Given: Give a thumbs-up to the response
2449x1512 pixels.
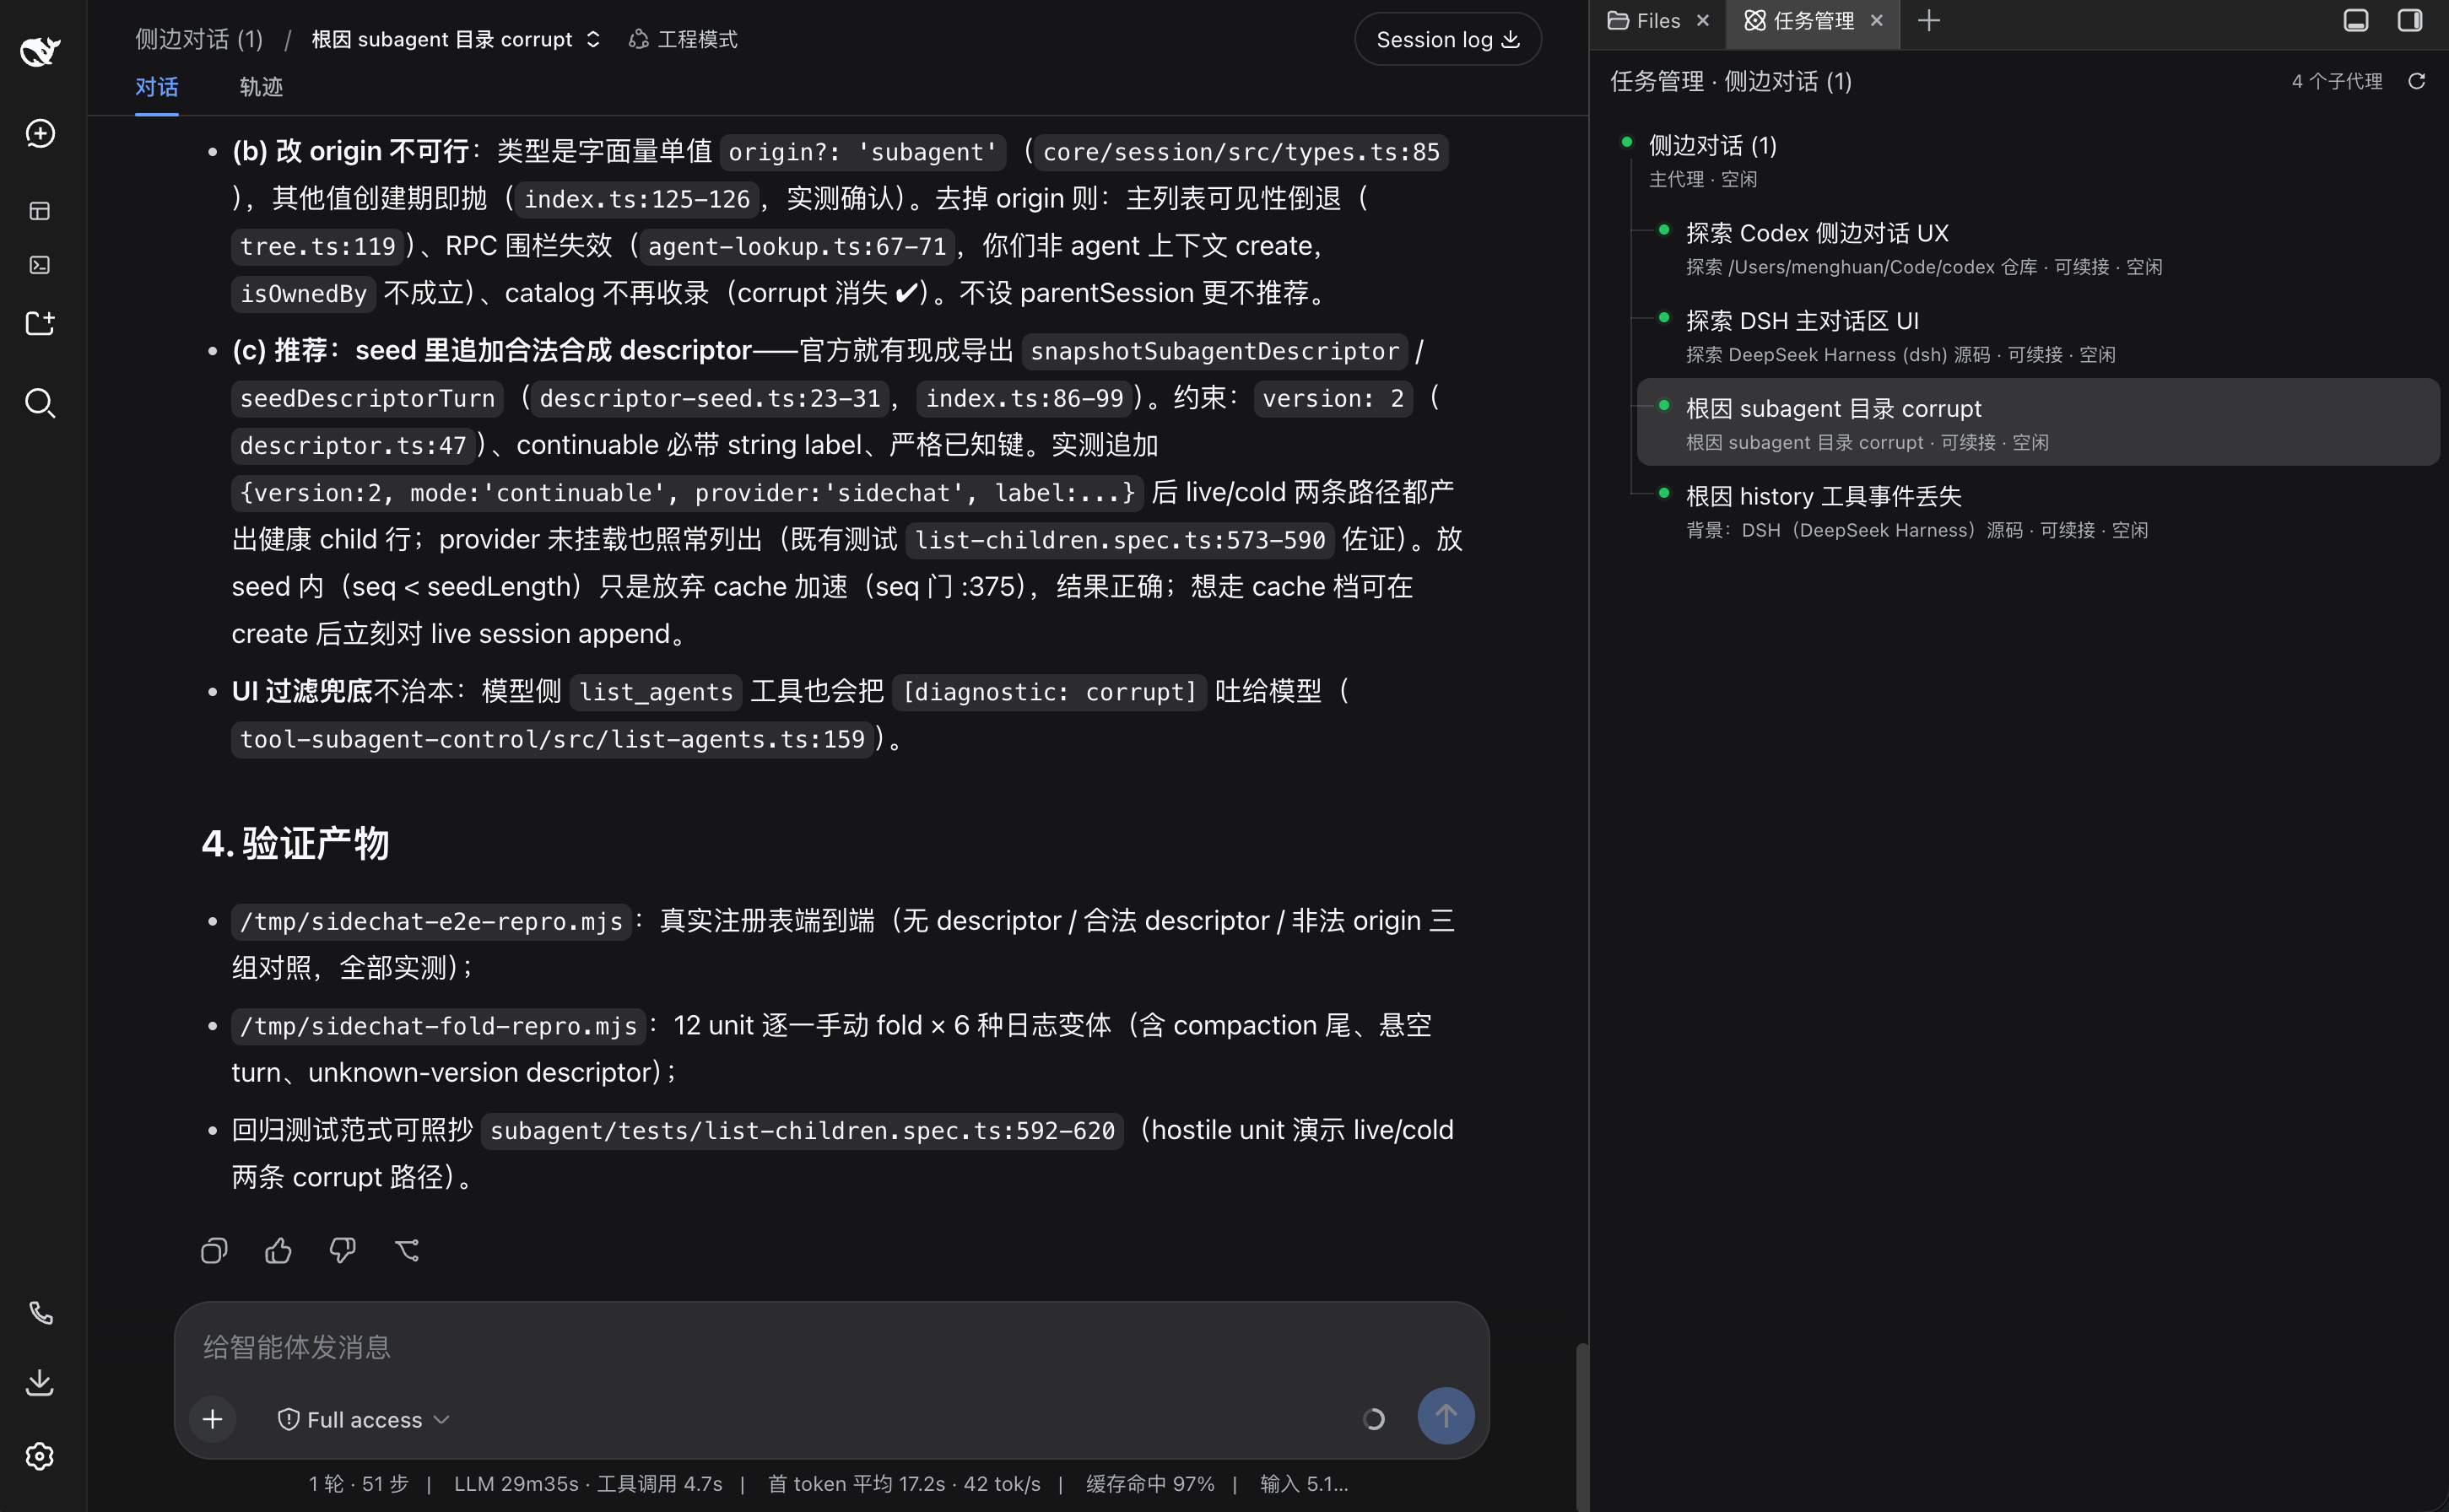Looking at the screenshot, I should pos(278,1250).
